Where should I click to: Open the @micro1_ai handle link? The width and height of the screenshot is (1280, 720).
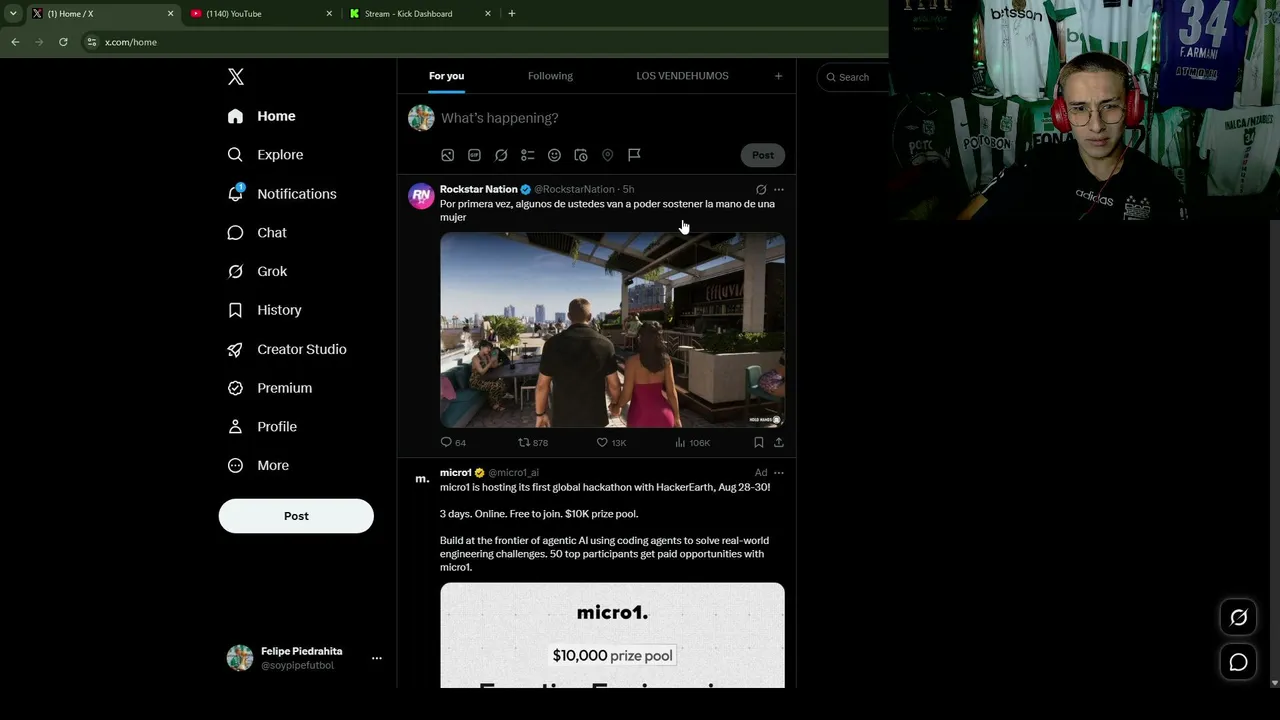click(x=514, y=473)
